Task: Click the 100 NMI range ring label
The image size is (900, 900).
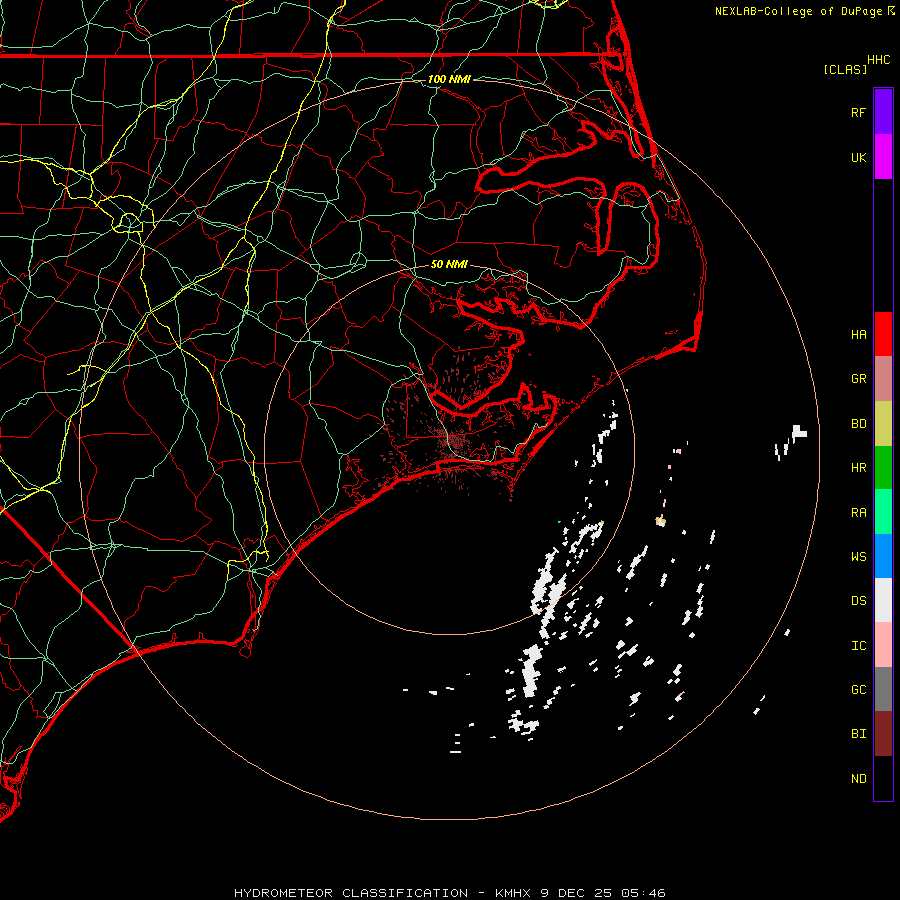Action: pos(449,79)
